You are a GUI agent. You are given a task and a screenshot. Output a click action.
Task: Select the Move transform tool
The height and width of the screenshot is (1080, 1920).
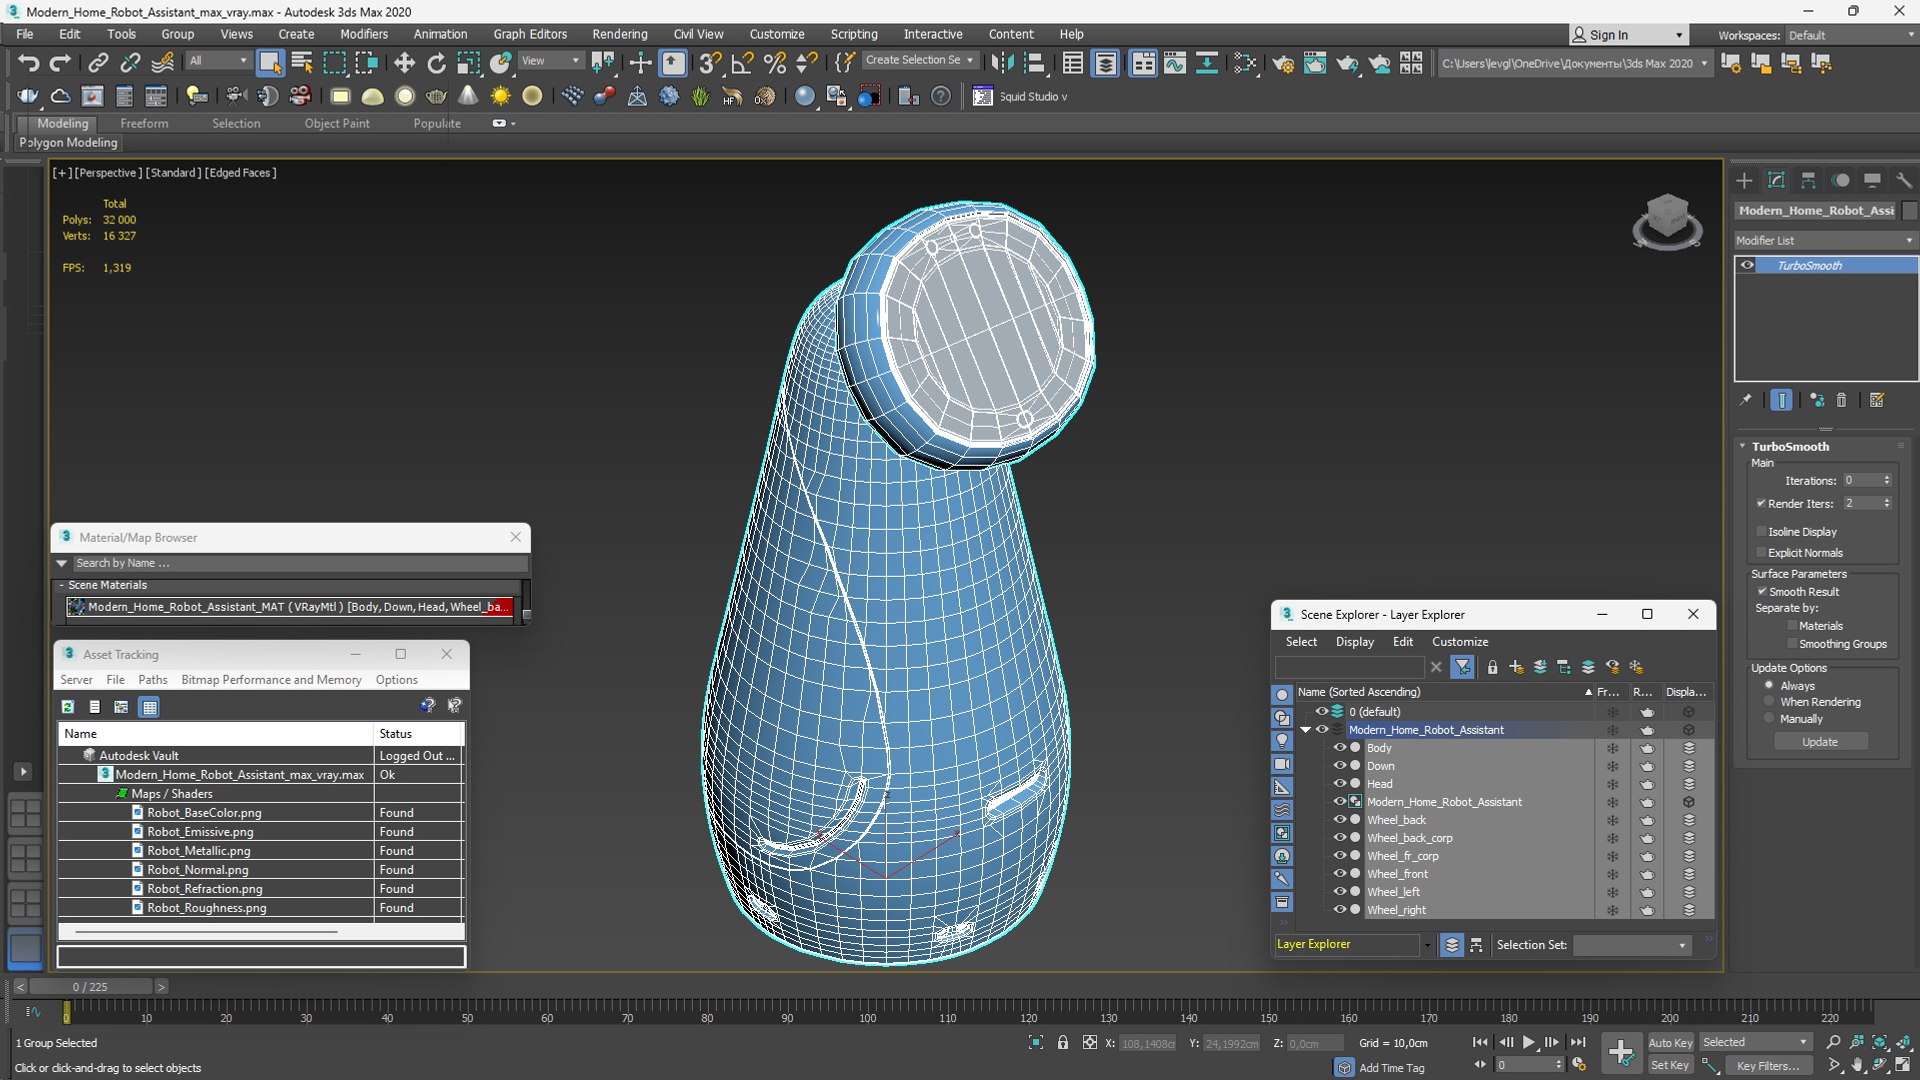404,63
